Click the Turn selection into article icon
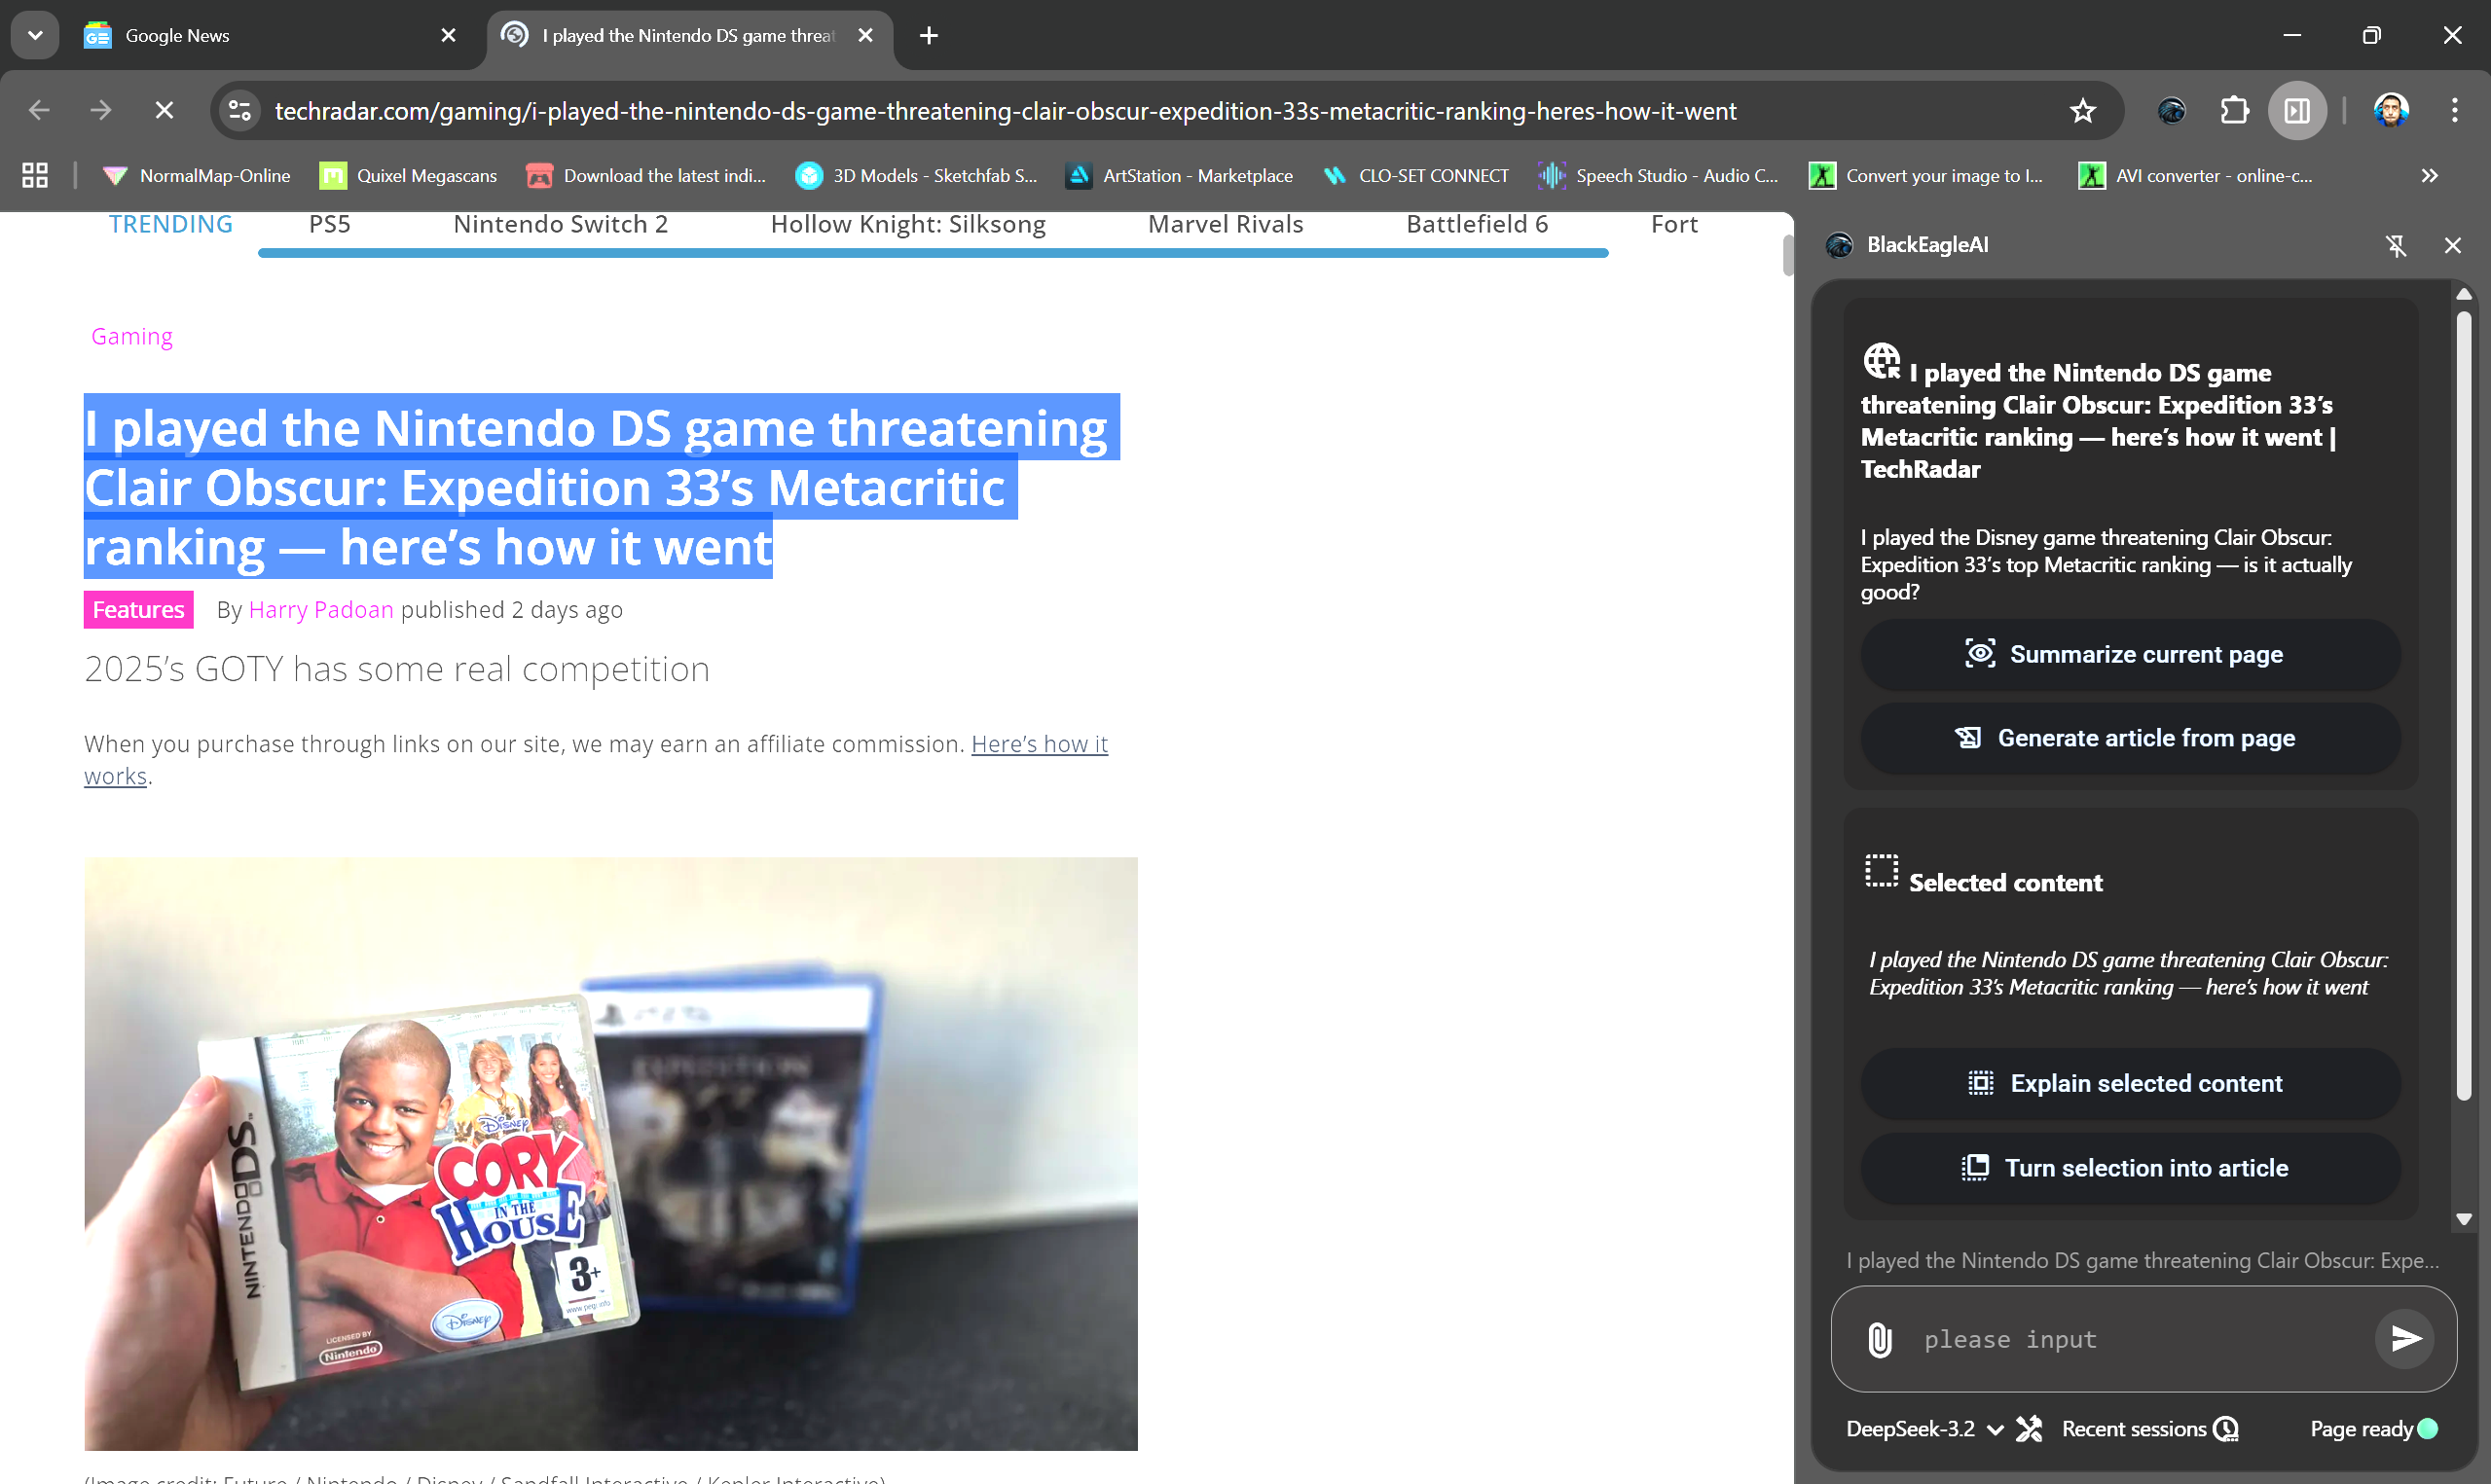Screen dimensions: 2491x1484 [1977, 1167]
